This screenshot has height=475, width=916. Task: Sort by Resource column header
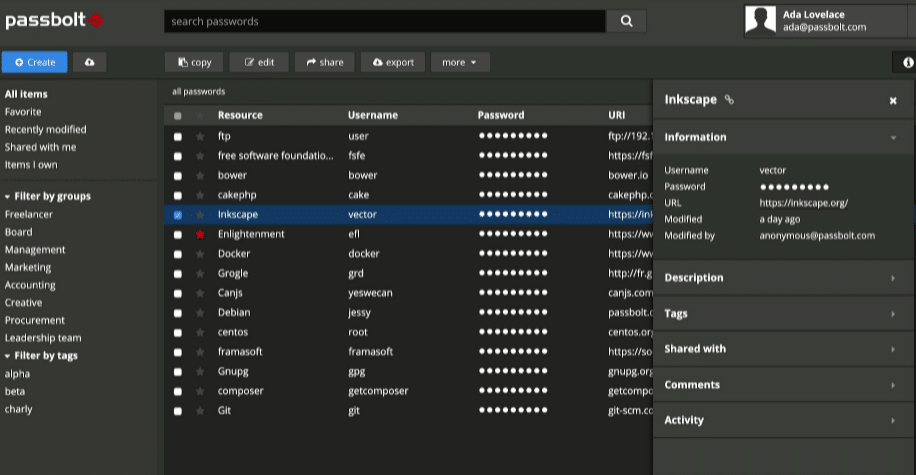coord(240,115)
